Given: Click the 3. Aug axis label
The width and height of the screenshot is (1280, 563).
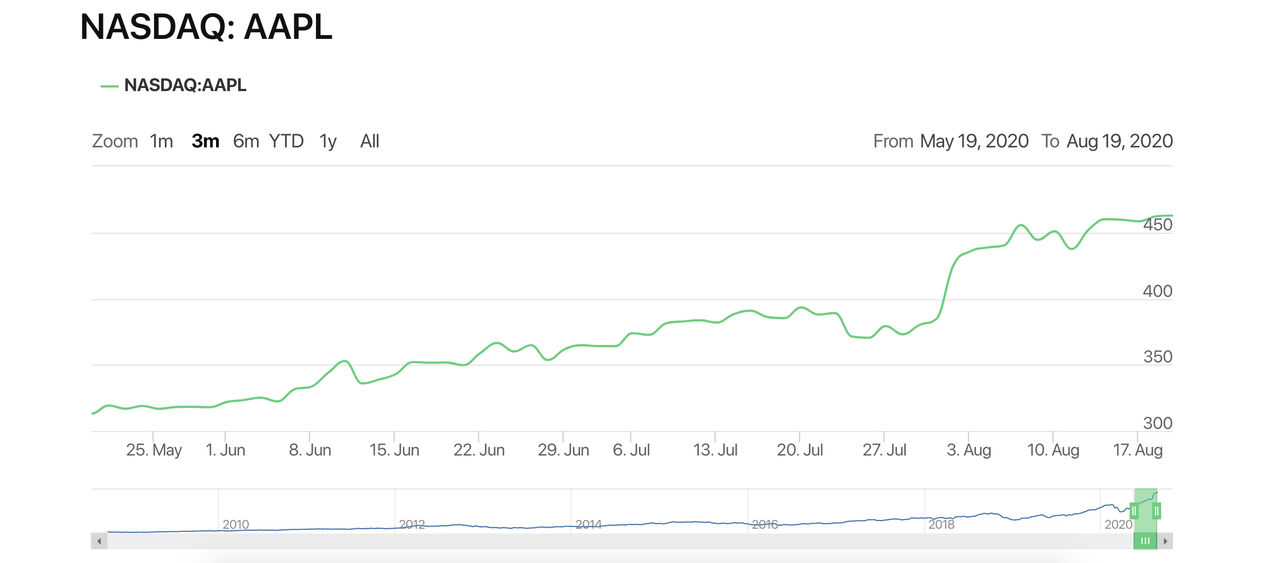Looking at the screenshot, I should click(969, 450).
